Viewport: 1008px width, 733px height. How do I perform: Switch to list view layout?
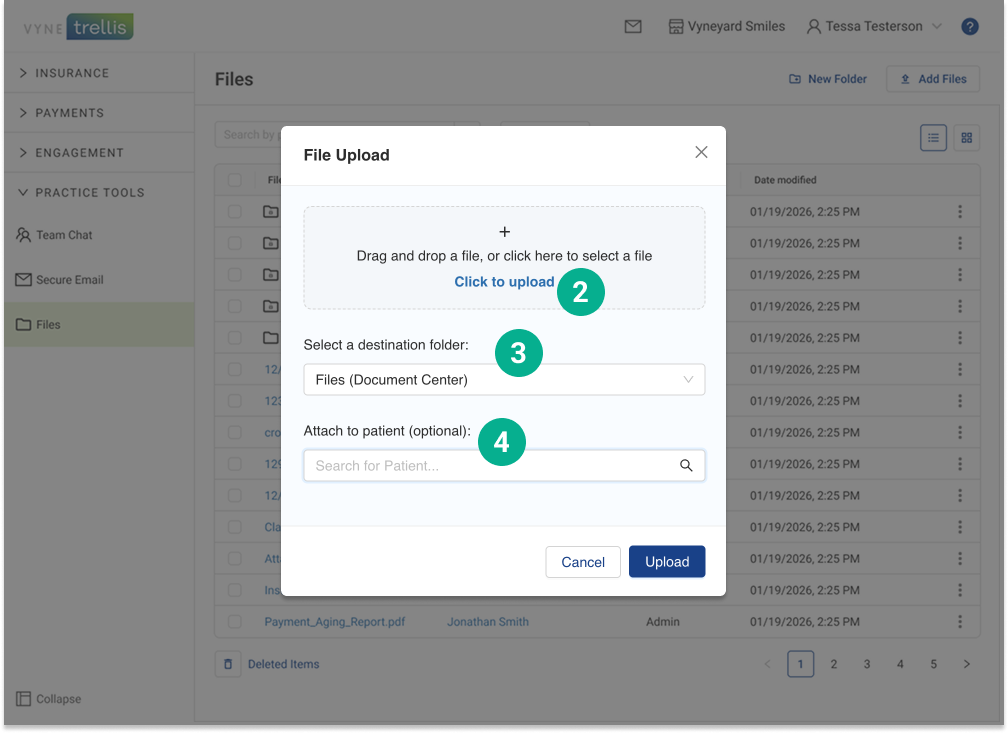pyautogui.click(x=933, y=138)
